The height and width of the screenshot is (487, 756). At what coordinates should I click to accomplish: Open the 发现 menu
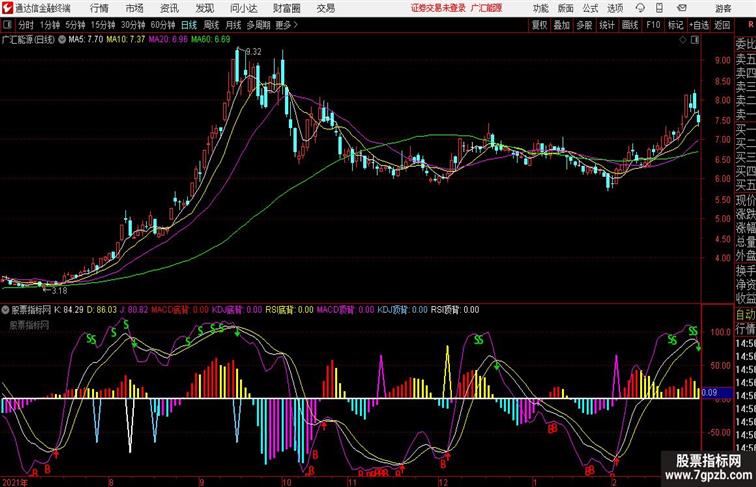click(x=204, y=8)
